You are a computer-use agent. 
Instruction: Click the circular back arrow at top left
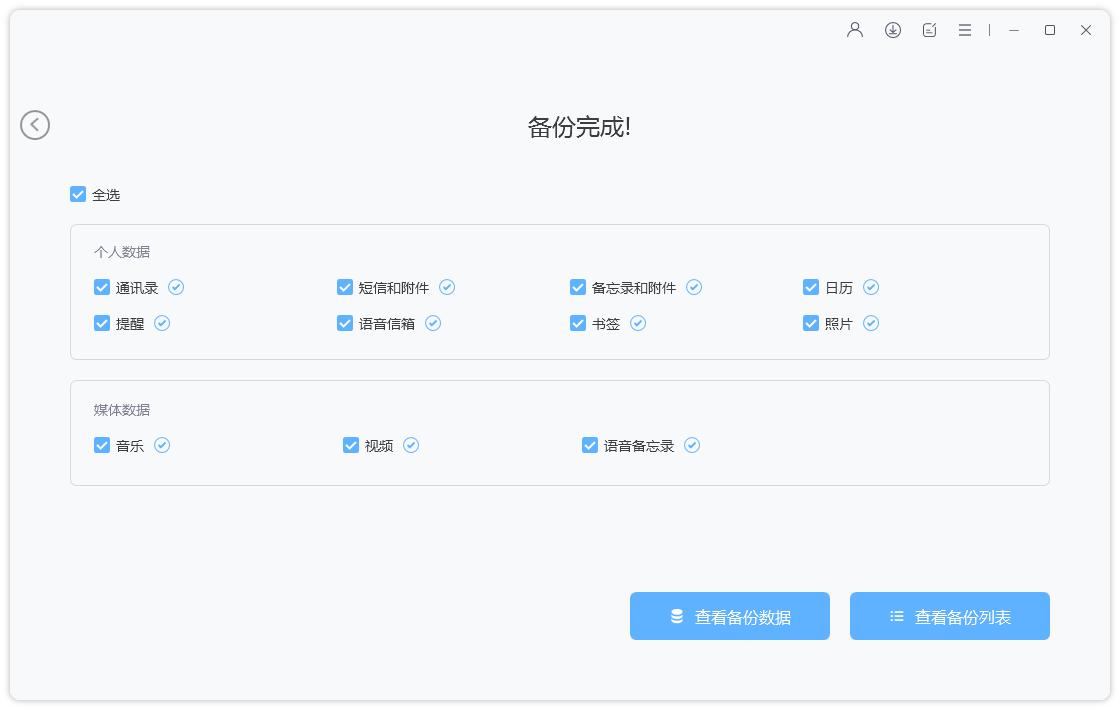35,124
